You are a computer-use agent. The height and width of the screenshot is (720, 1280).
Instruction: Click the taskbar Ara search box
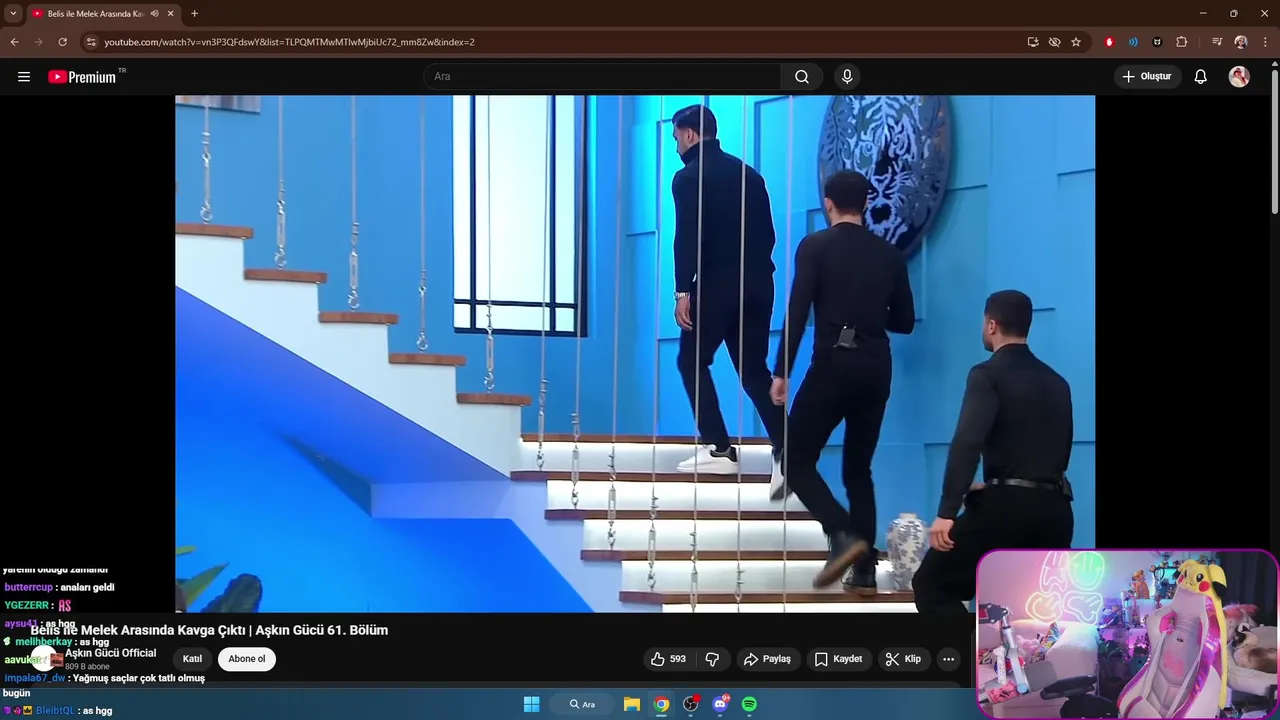[583, 704]
